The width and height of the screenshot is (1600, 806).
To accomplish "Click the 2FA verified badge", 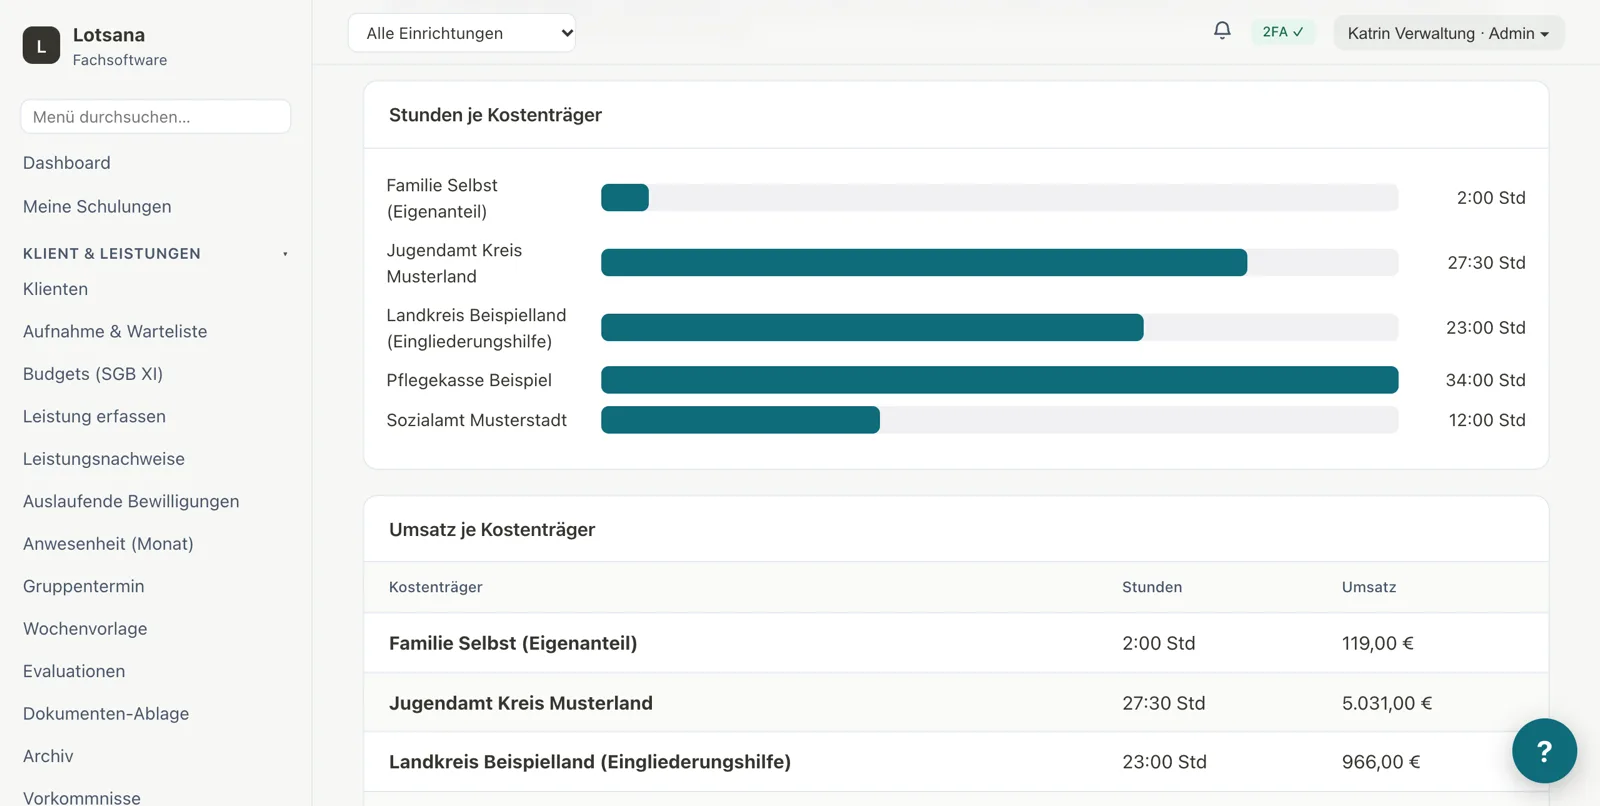I will click(x=1283, y=32).
